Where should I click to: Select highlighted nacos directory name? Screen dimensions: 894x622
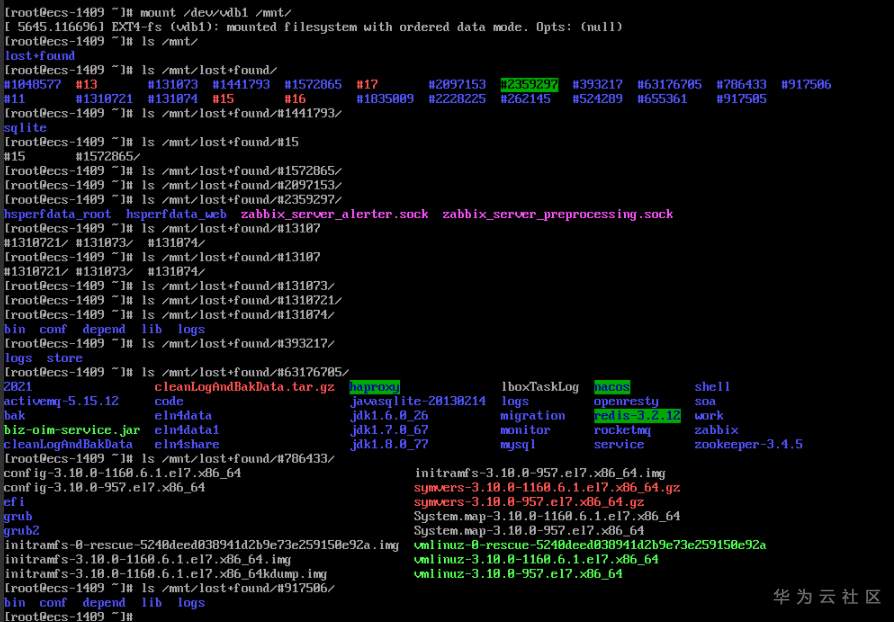pyautogui.click(x=612, y=387)
